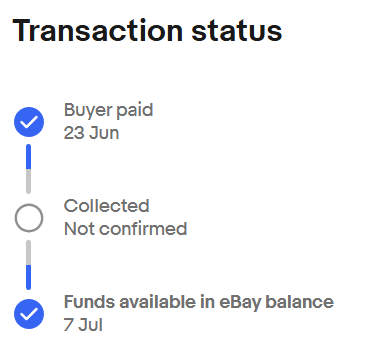Screen dimensions: 377x364
Task: Click the word paid in Buyer paid
Action: 135,111
